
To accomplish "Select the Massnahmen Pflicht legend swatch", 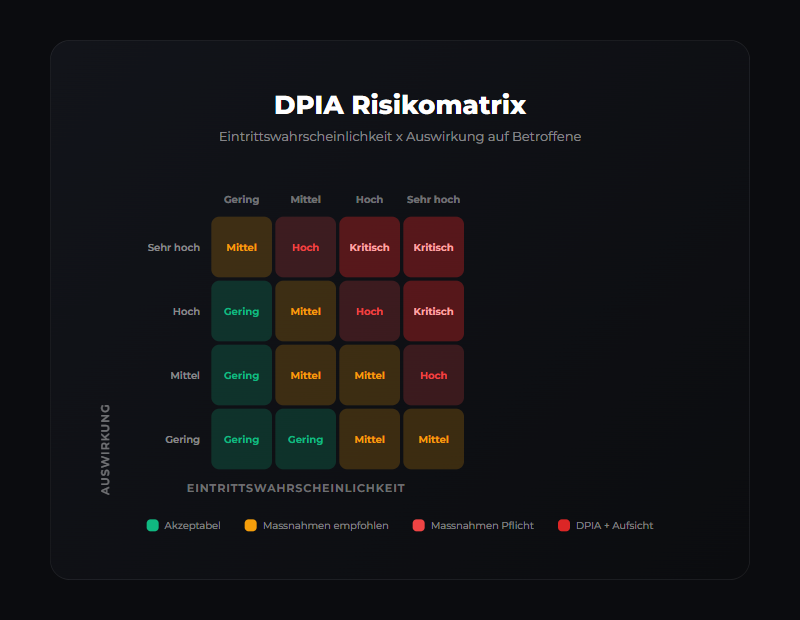I will [x=419, y=525].
